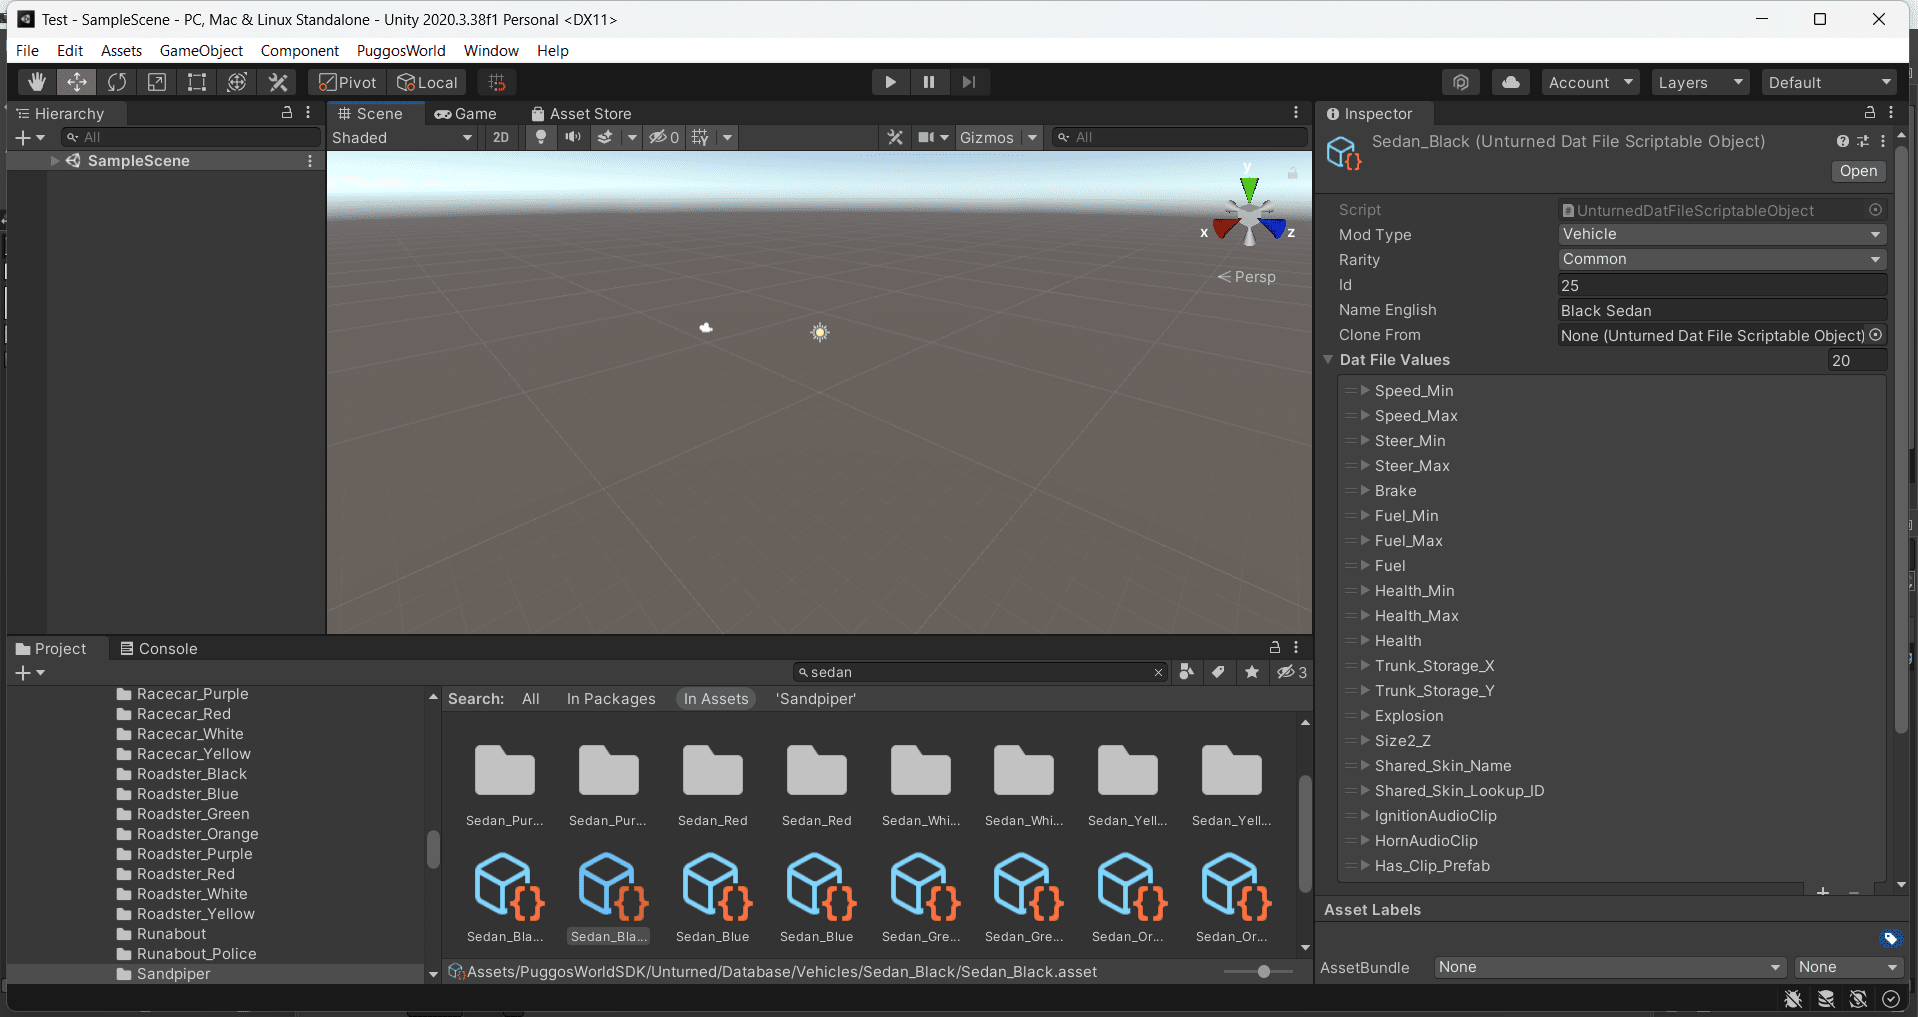Open the Component menu

[300, 50]
